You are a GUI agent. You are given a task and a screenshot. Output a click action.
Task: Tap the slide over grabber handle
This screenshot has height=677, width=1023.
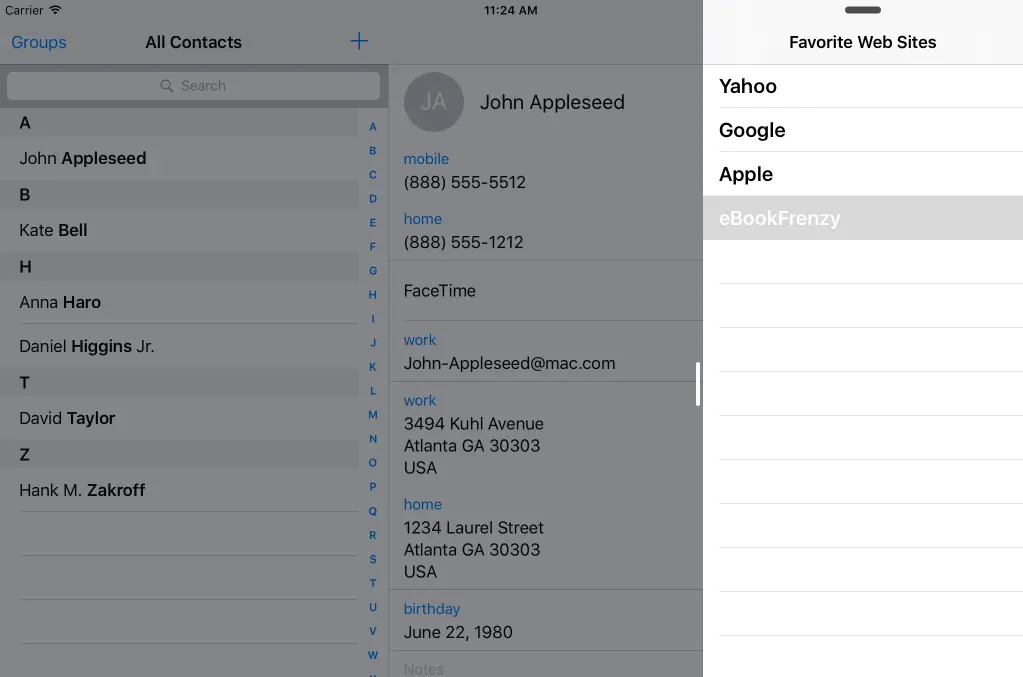(862, 10)
